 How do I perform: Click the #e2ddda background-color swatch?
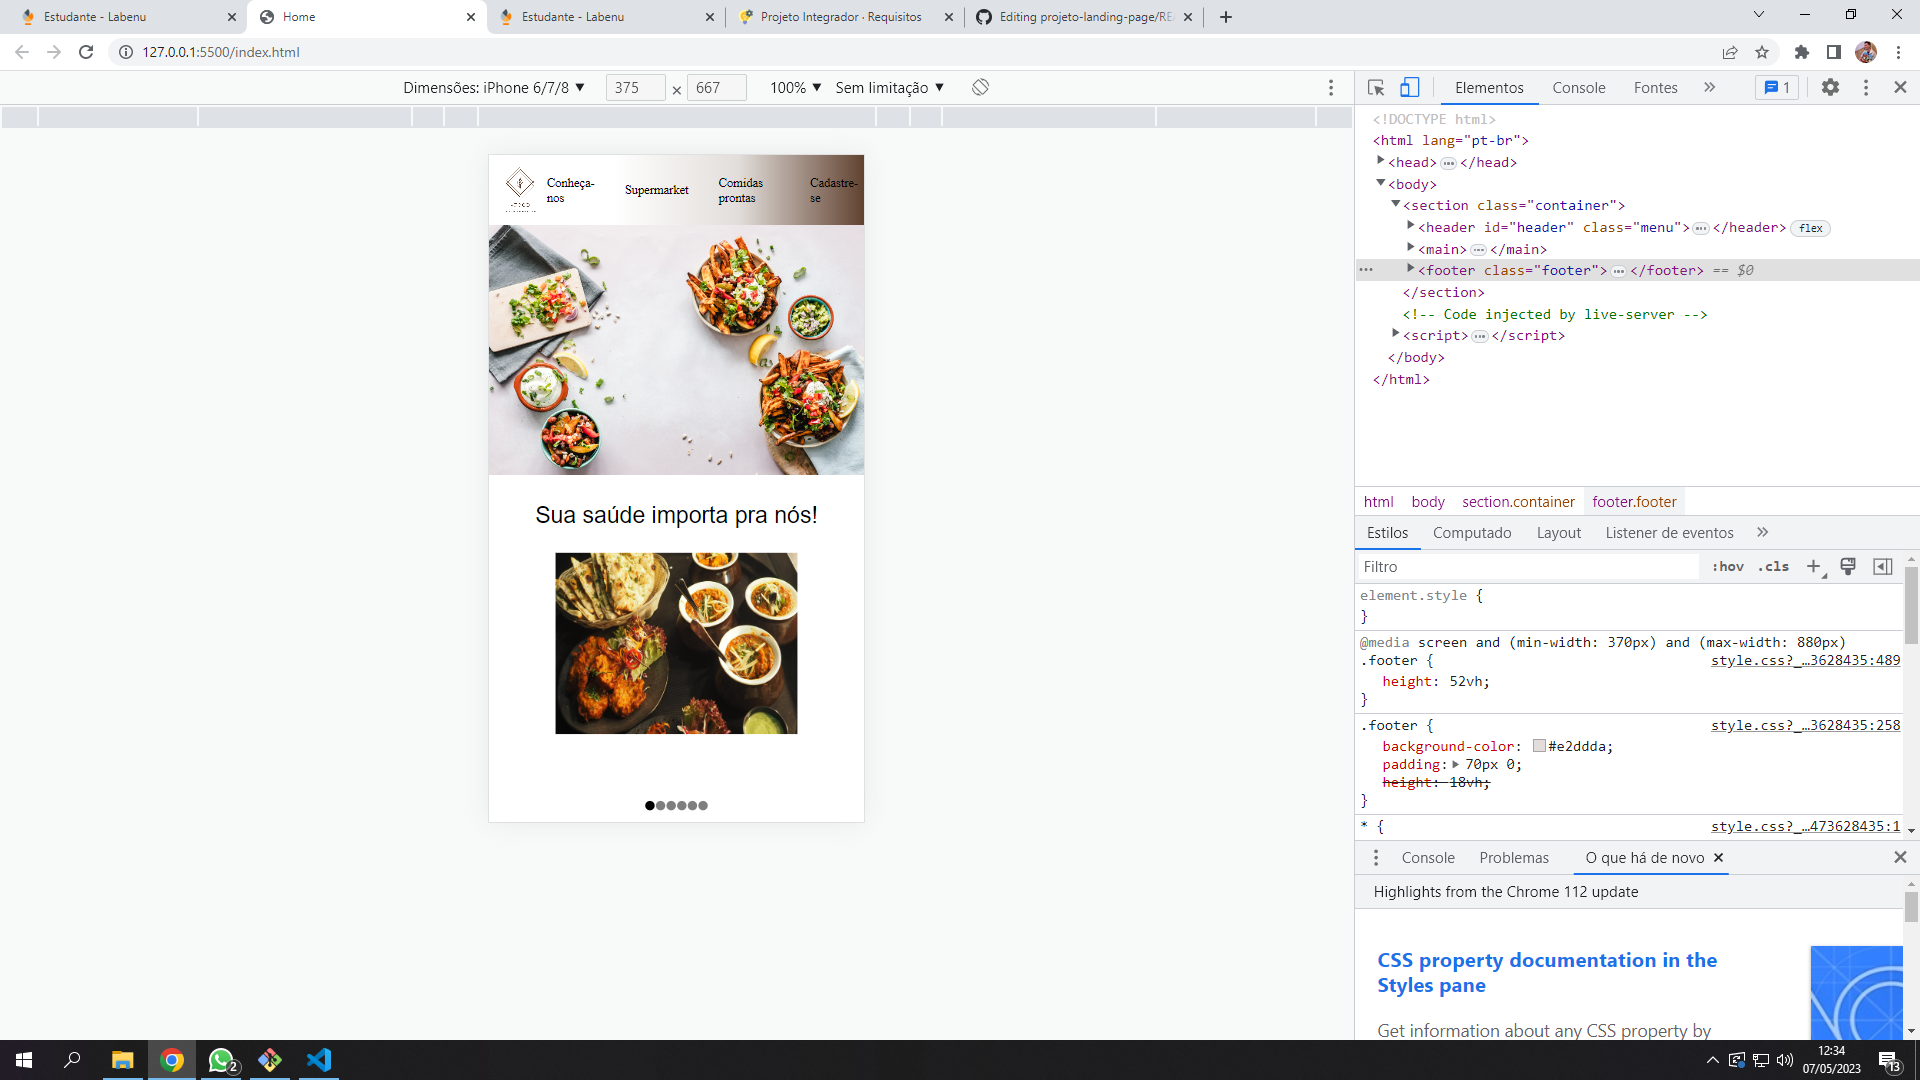[1540, 746]
